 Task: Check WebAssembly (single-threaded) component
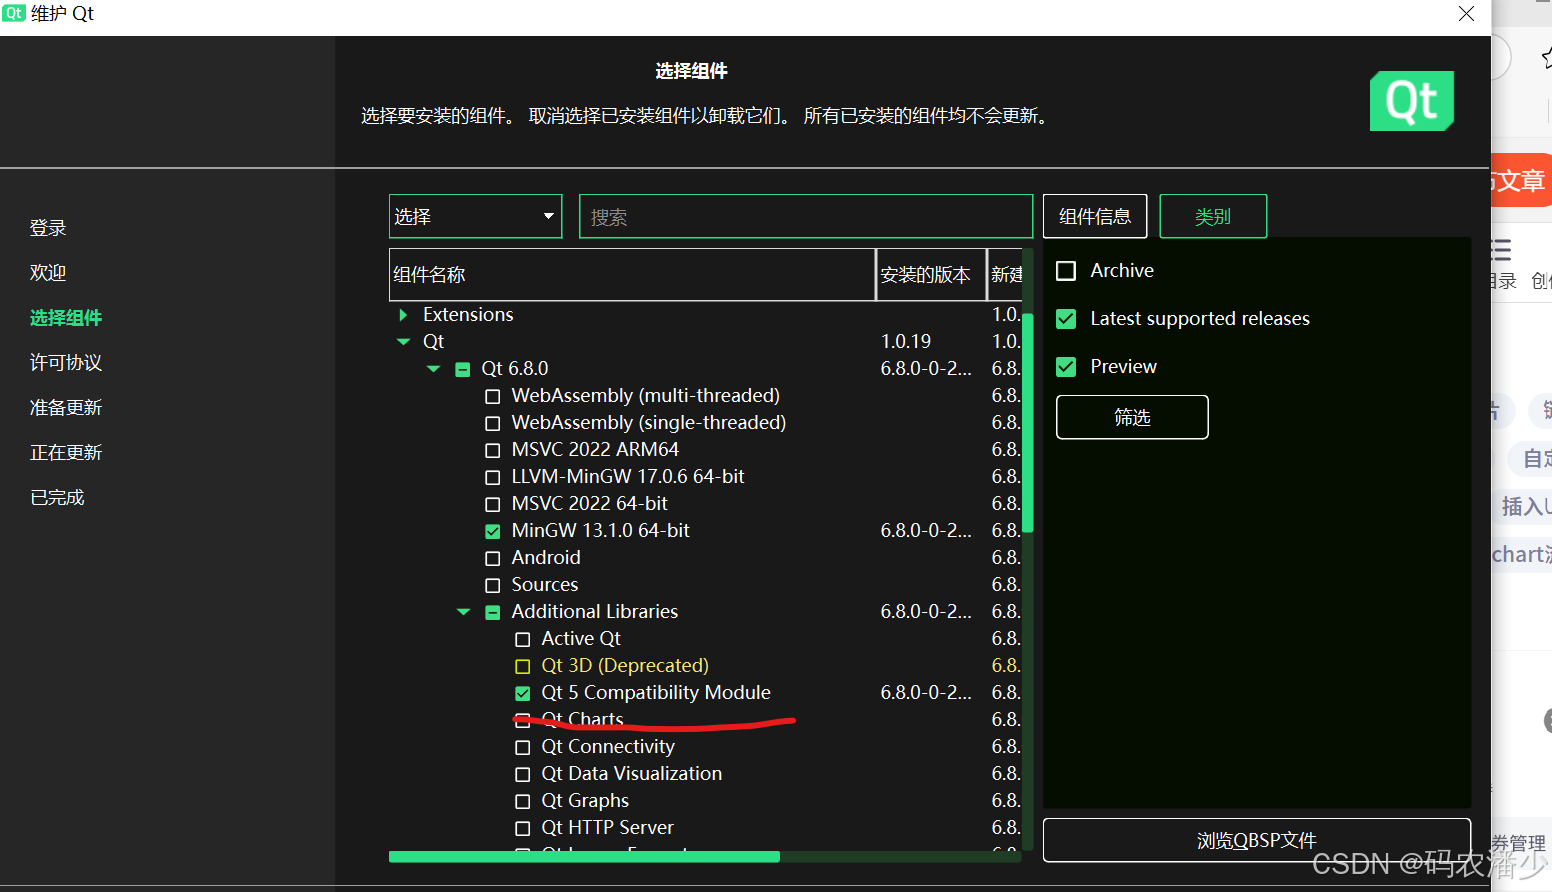point(492,424)
